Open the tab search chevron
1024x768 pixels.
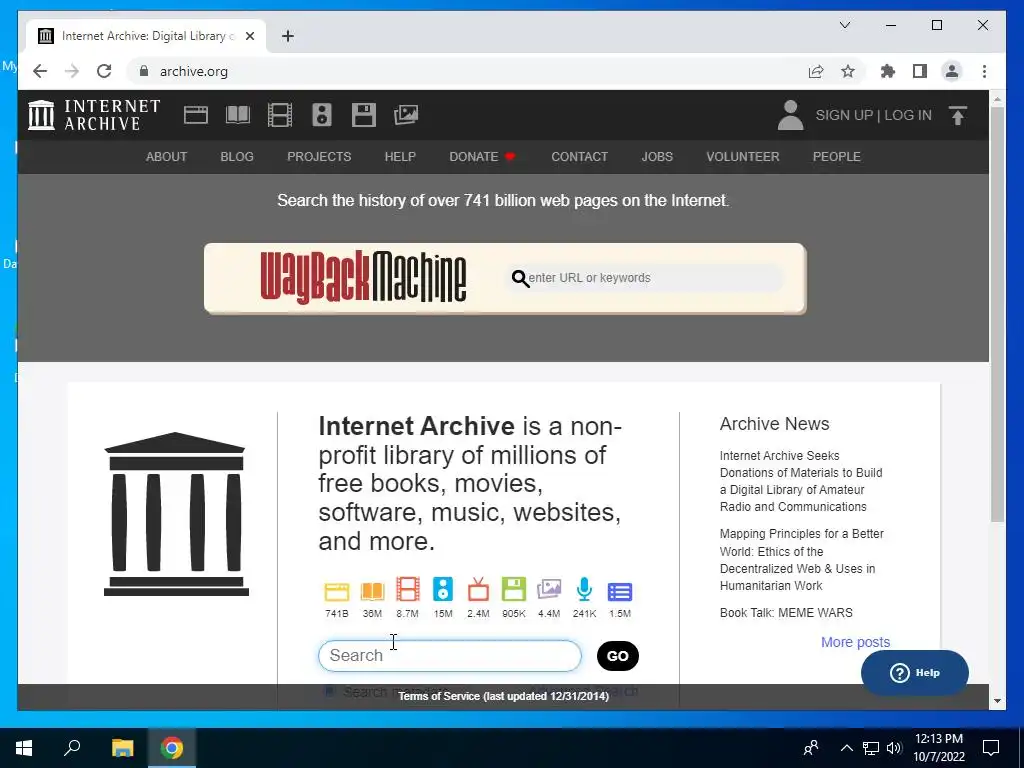coord(844,25)
